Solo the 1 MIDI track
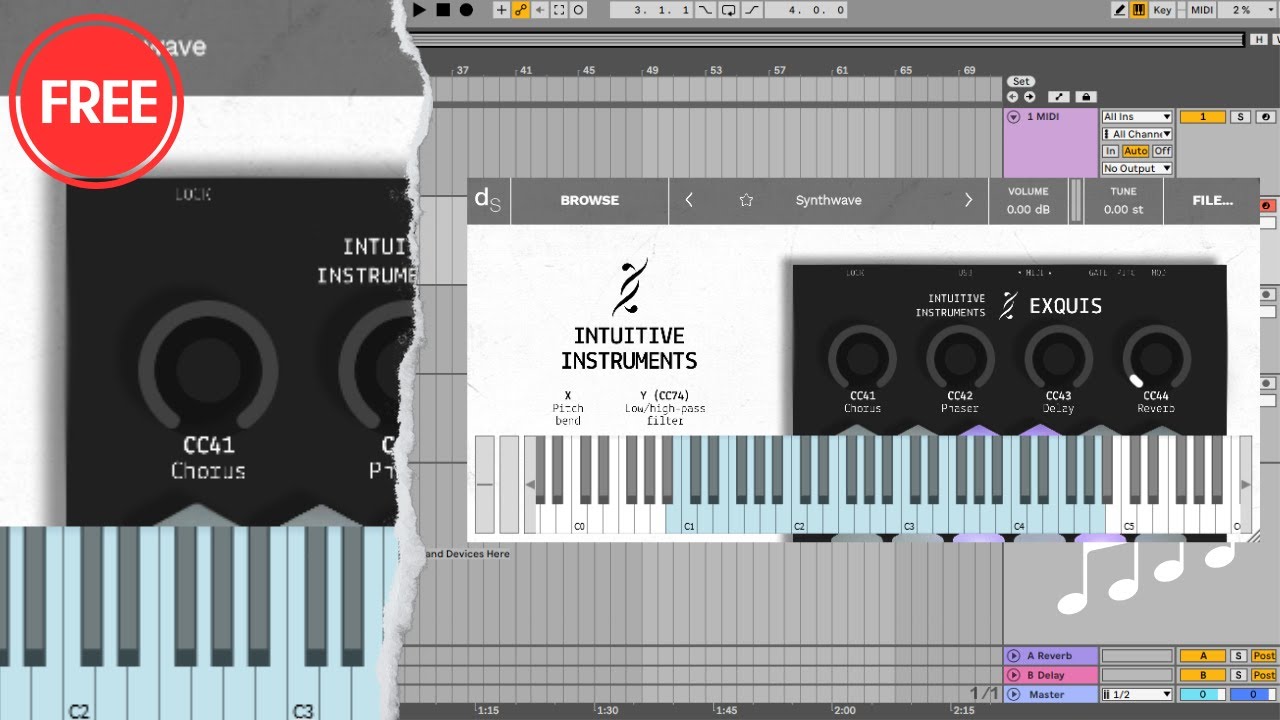Image resolution: width=1280 pixels, height=720 pixels. (1240, 117)
